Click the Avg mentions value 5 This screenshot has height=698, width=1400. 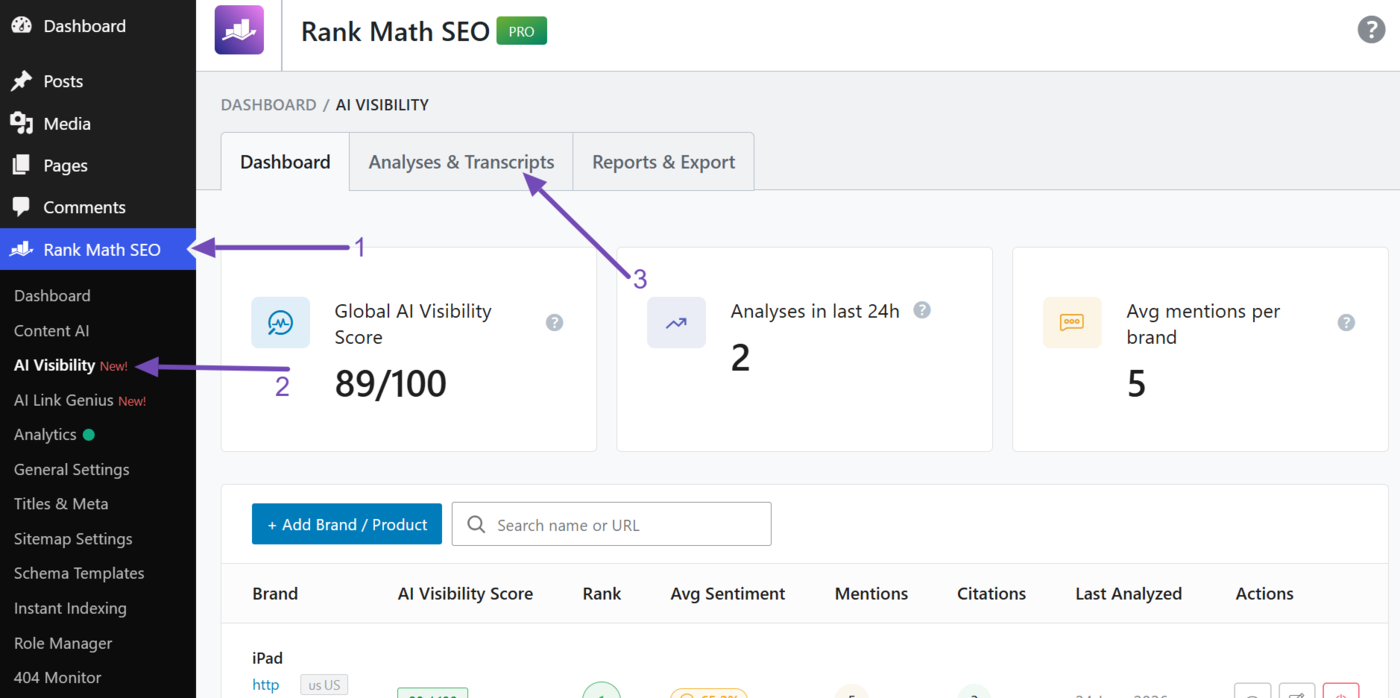click(x=1136, y=384)
